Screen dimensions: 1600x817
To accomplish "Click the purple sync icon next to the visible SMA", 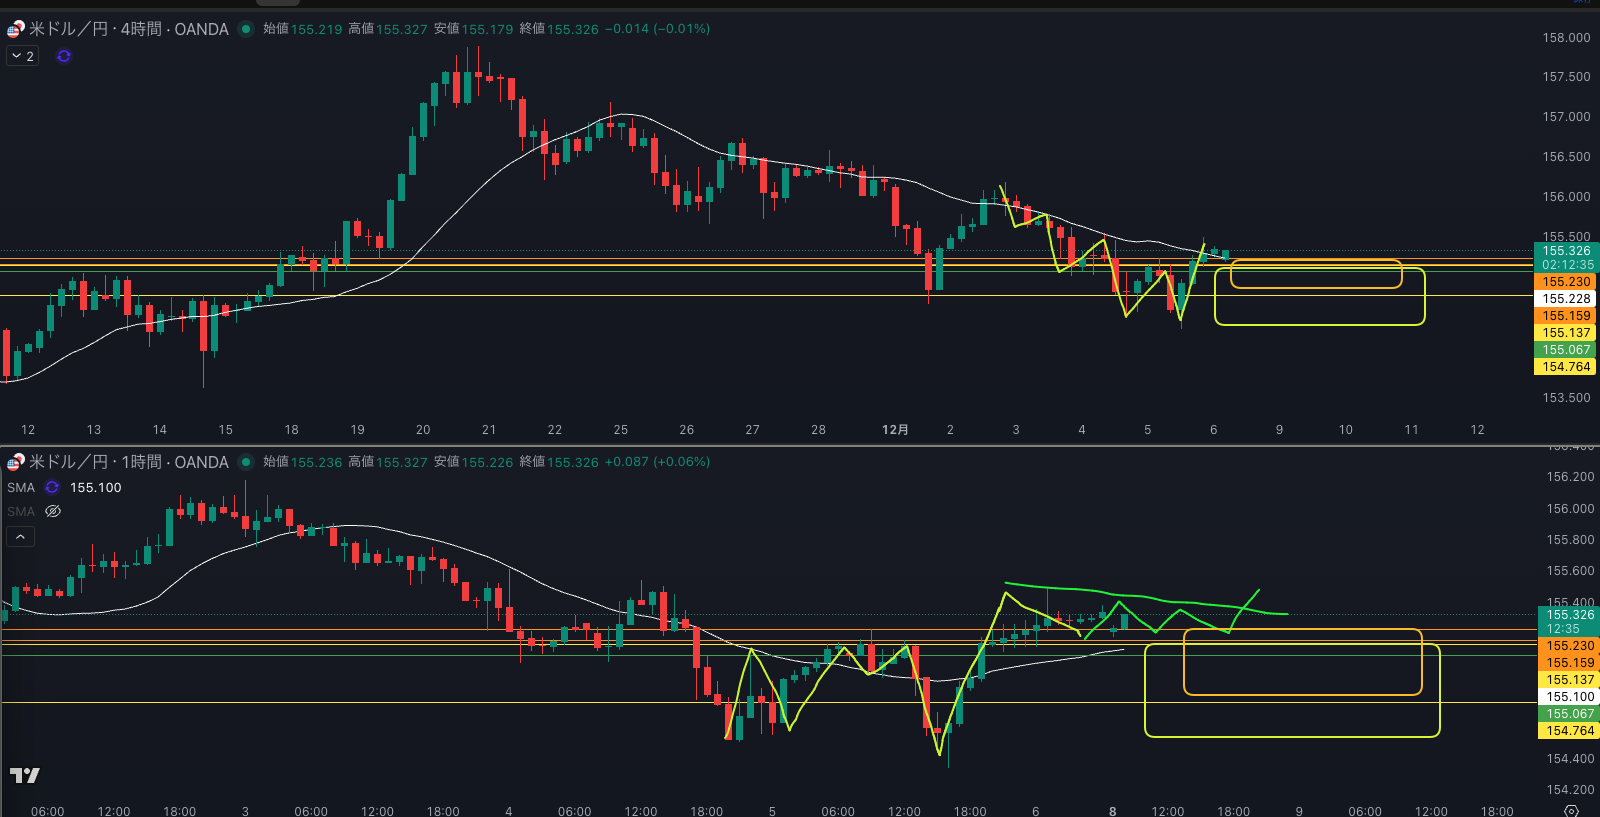I will pos(52,488).
